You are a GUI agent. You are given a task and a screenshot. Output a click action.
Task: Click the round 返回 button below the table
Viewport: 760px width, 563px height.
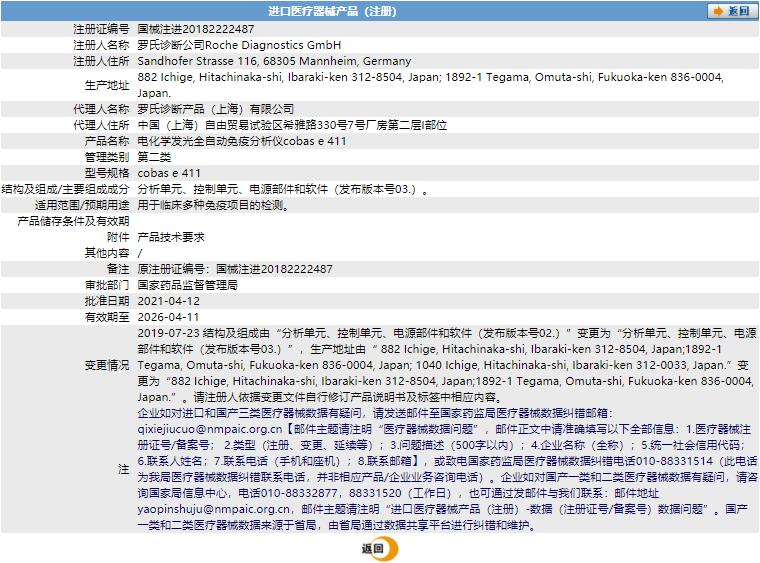[380, 549]
